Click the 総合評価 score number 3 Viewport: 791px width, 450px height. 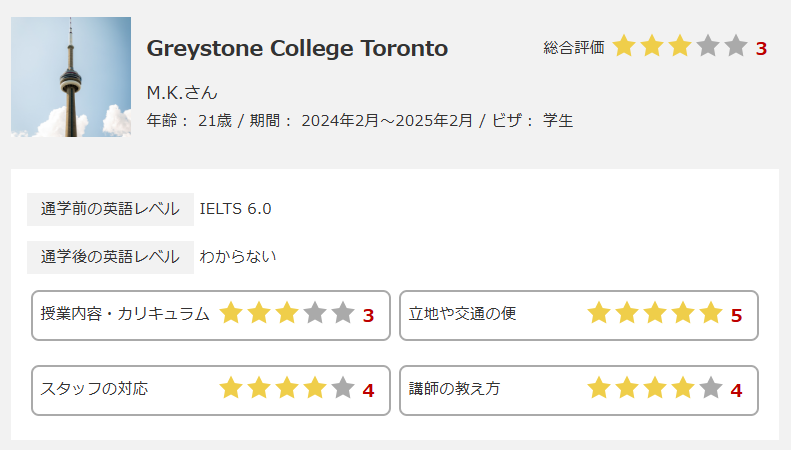761,48
